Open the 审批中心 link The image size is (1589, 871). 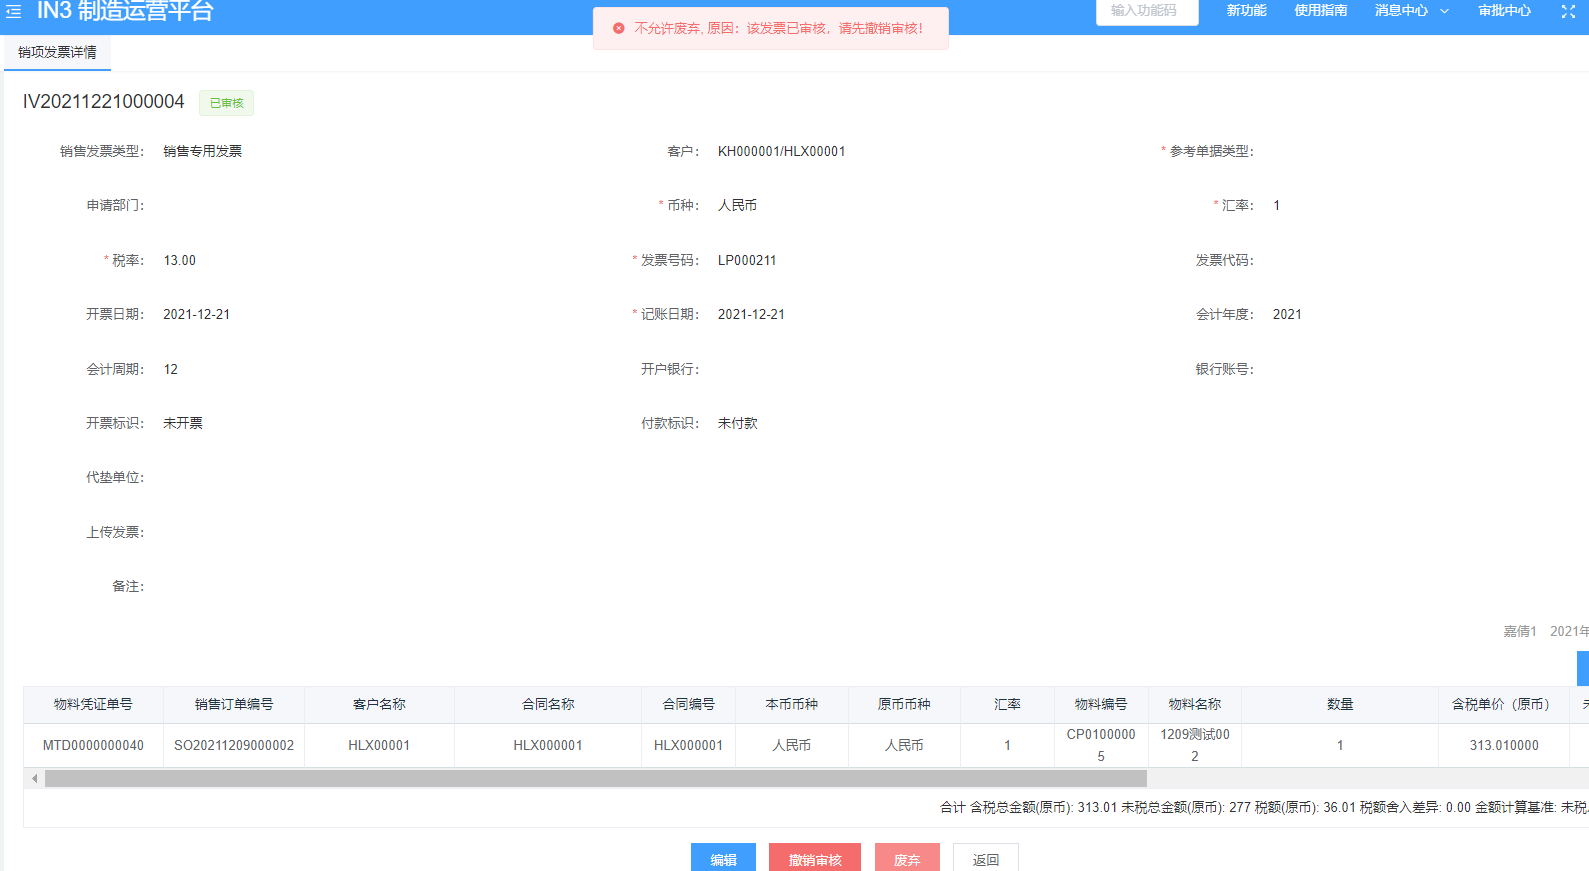pos(1504,11)
